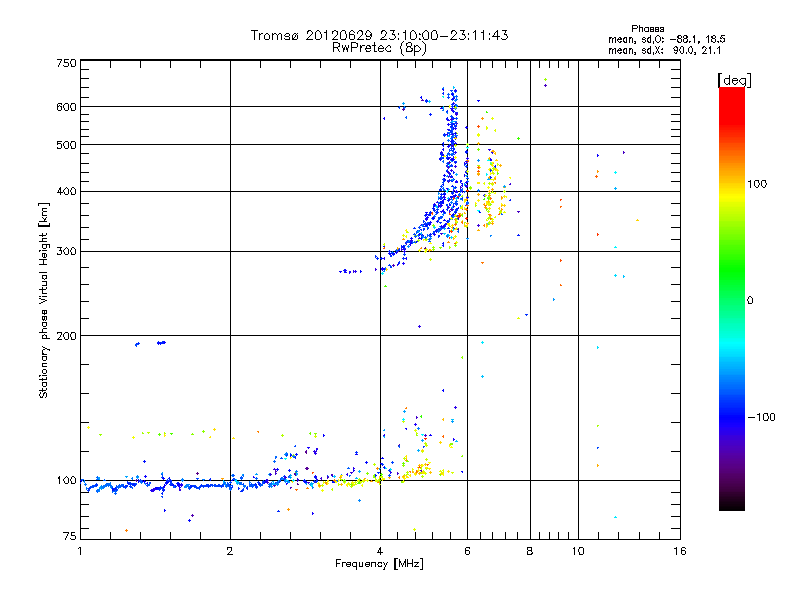Click the y-axis tick label '500'

67,145
